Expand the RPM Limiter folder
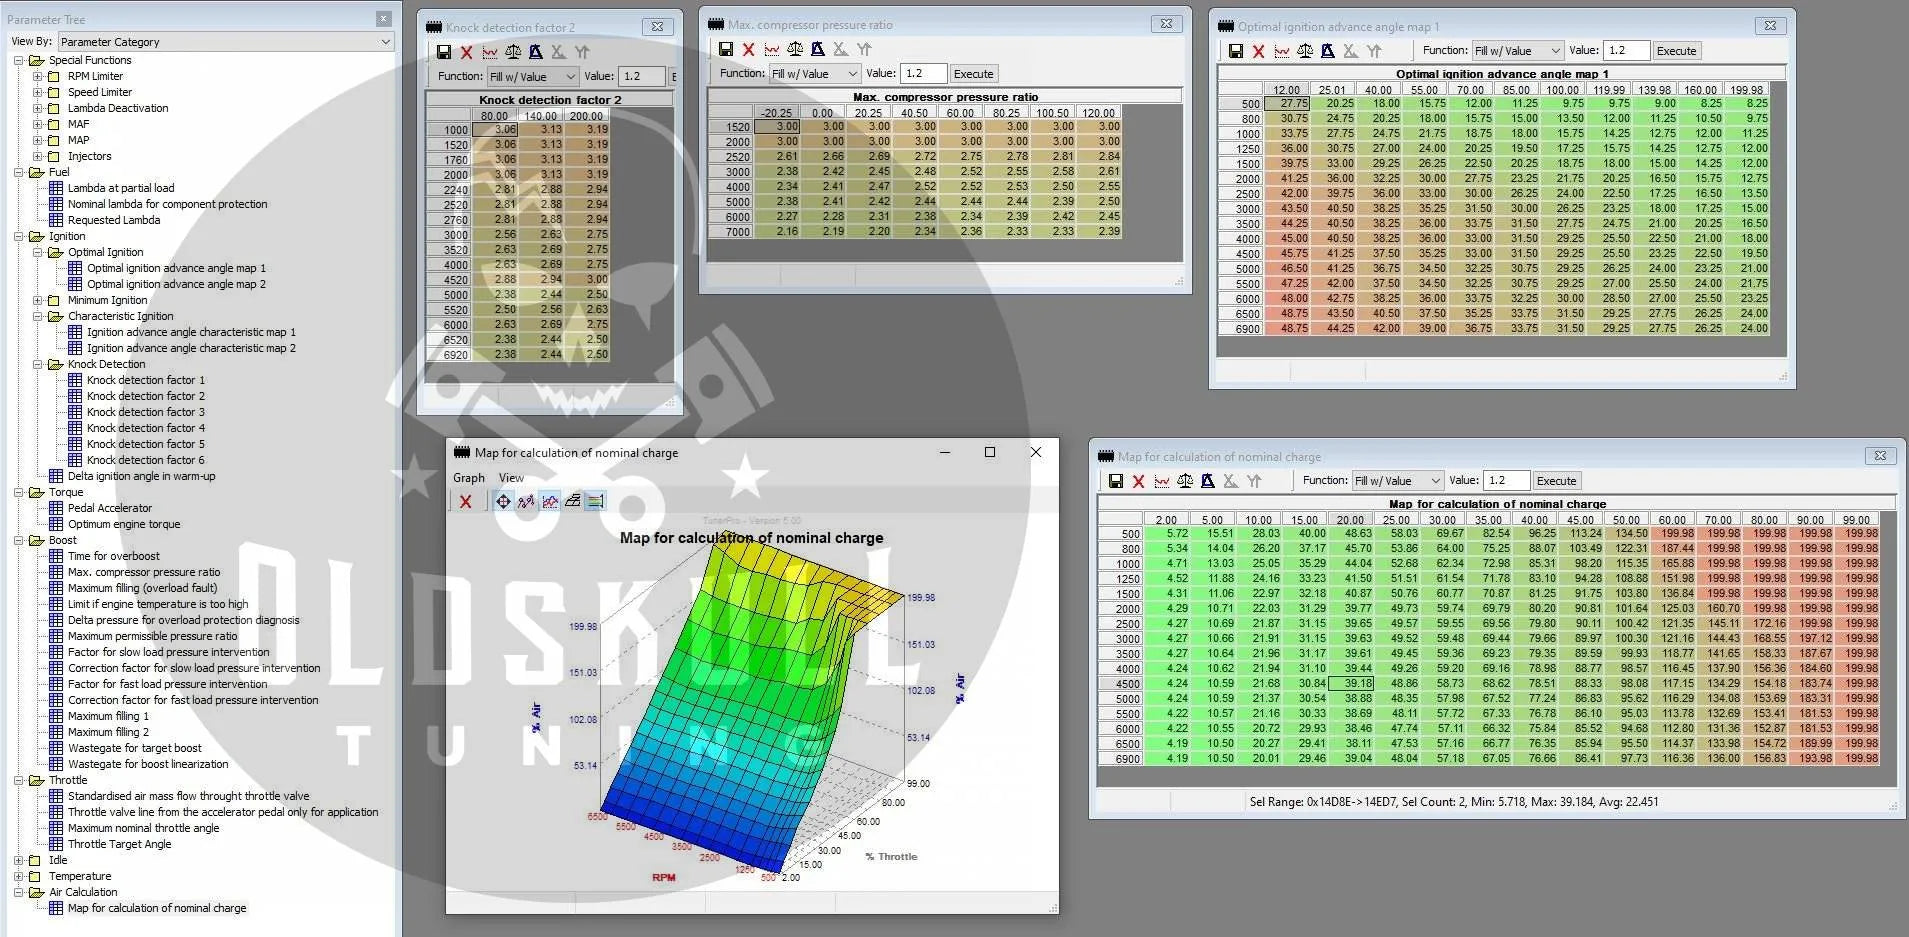This screenshot has height=937, width=1909. pyautogui.click(x=38, y=76)
